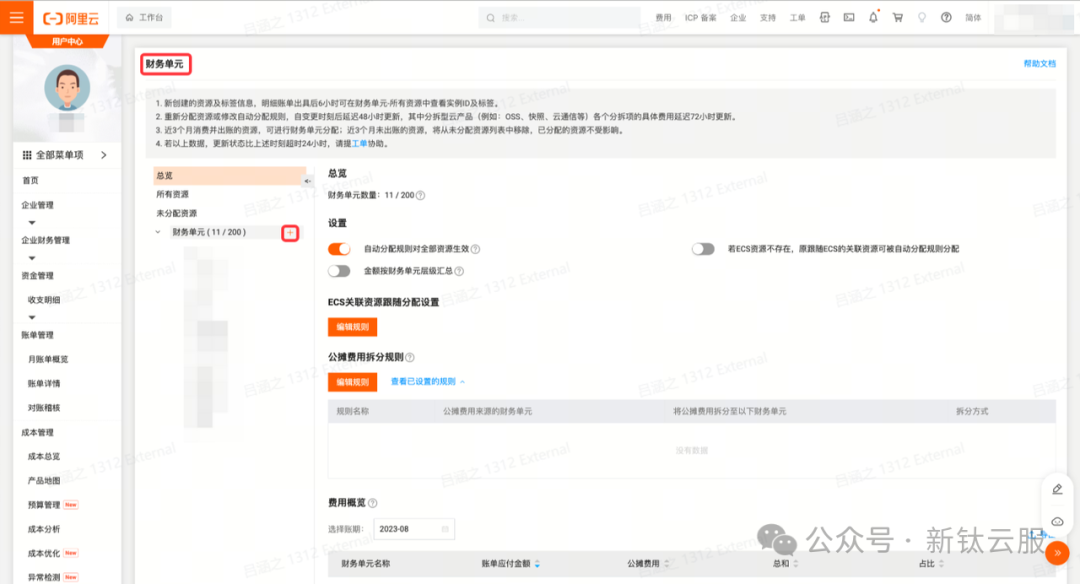This screenshot has width=1080, height=584.
Task: Collapse the arrow beneath 企业财务管理
Action: click(32, 258)
